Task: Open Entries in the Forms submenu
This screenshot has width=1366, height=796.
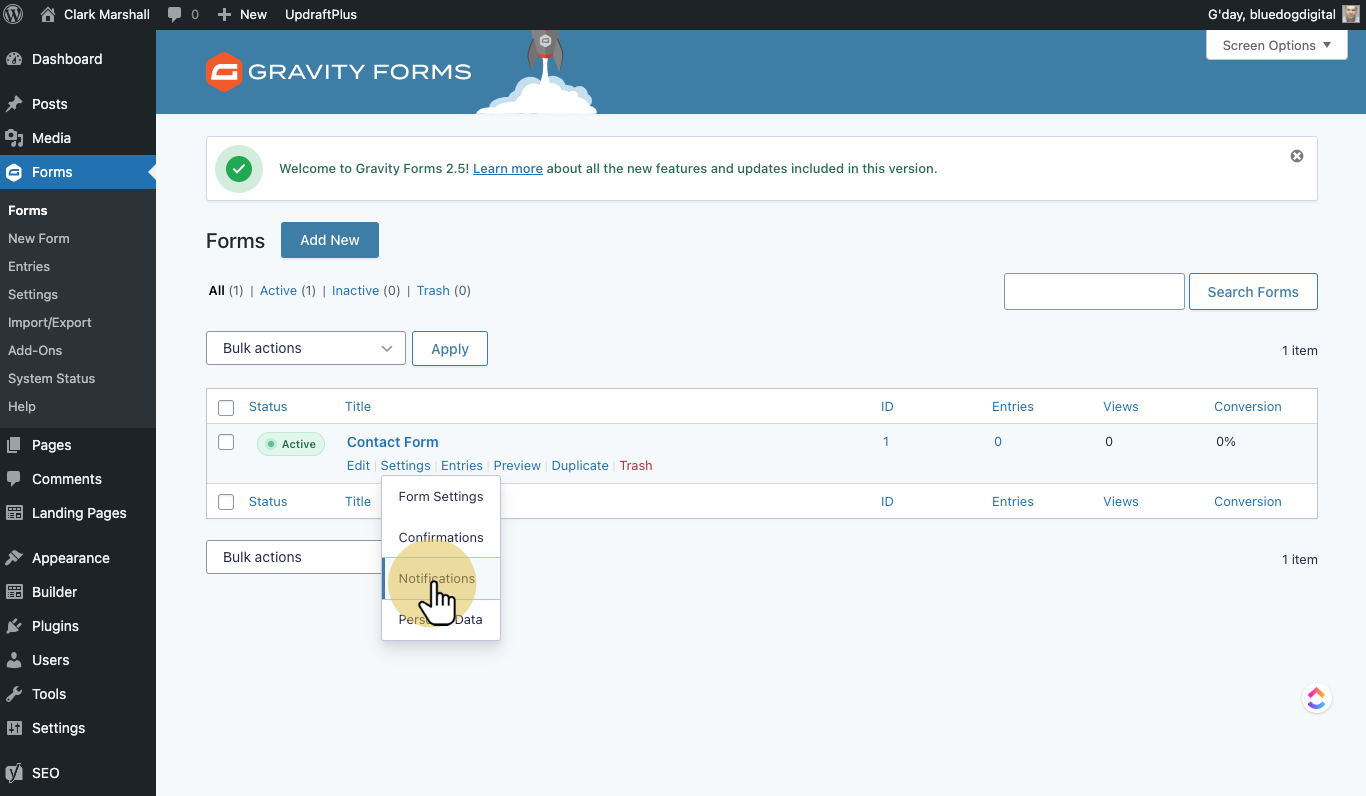Action: [29, 266]
